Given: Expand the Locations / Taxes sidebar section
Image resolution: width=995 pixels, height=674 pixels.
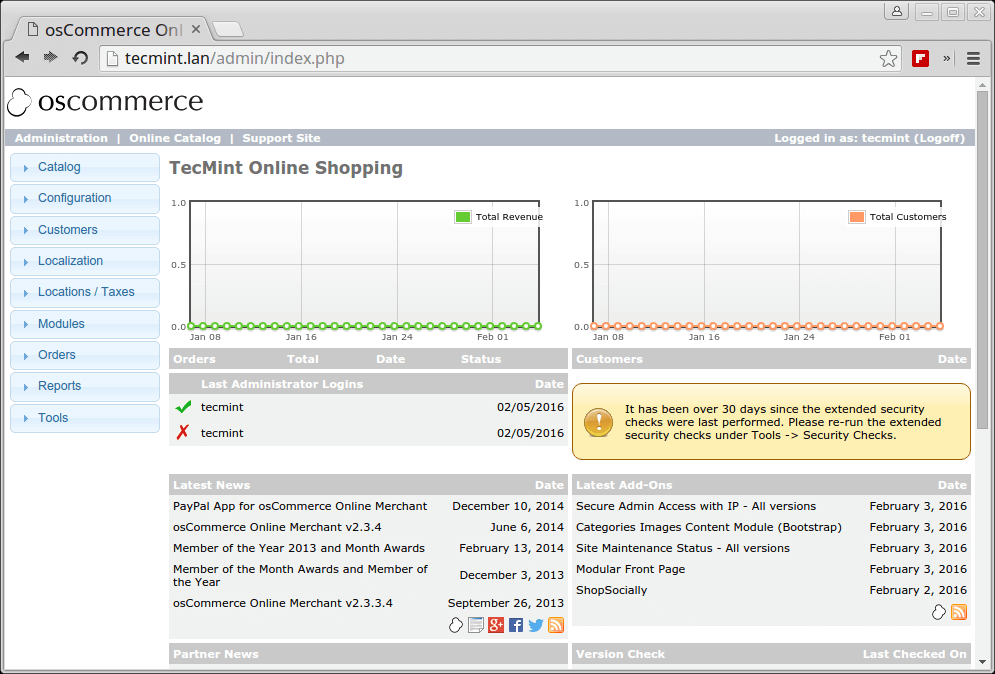Looking at the screenshot, I should (x=85, y=293).
